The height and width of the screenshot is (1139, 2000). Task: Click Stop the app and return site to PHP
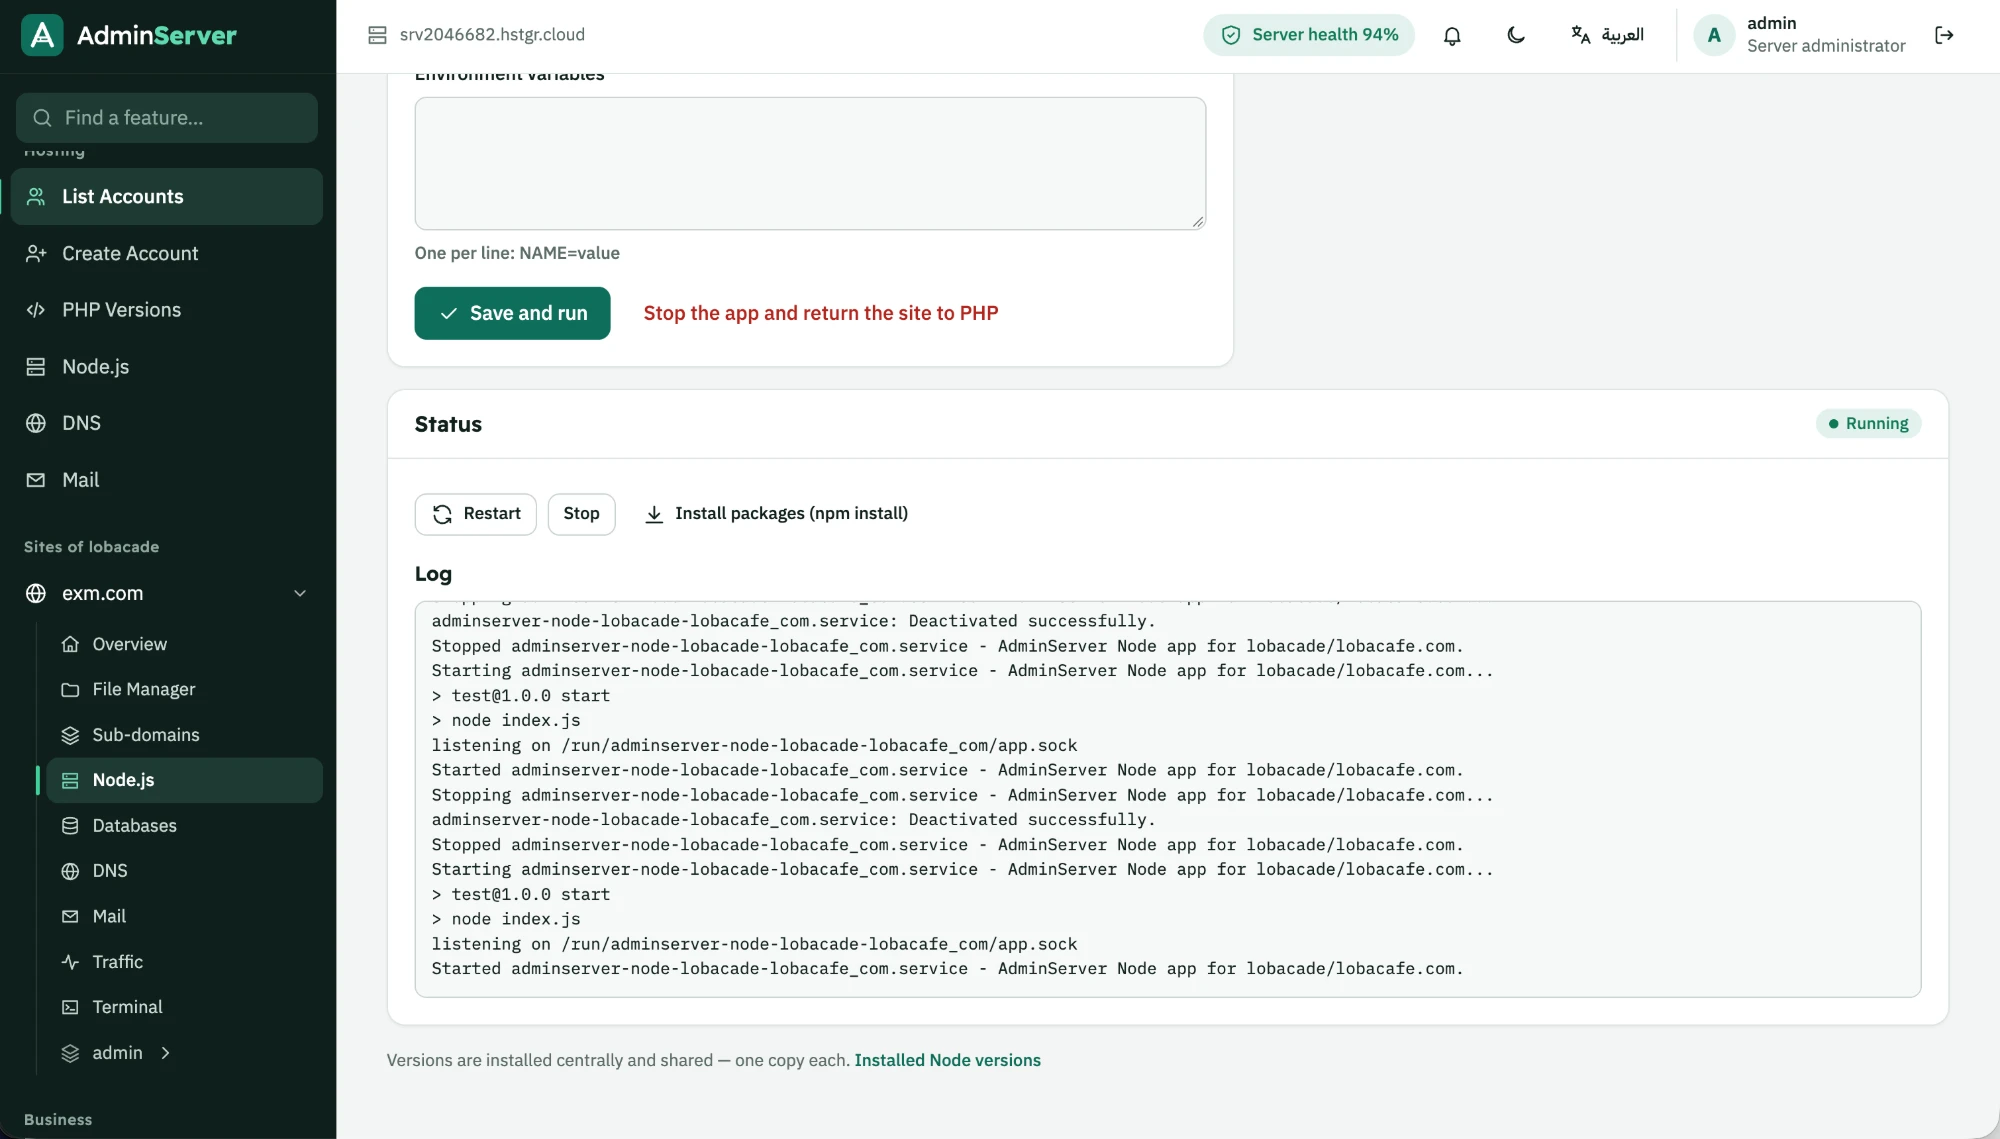[821, 313]
